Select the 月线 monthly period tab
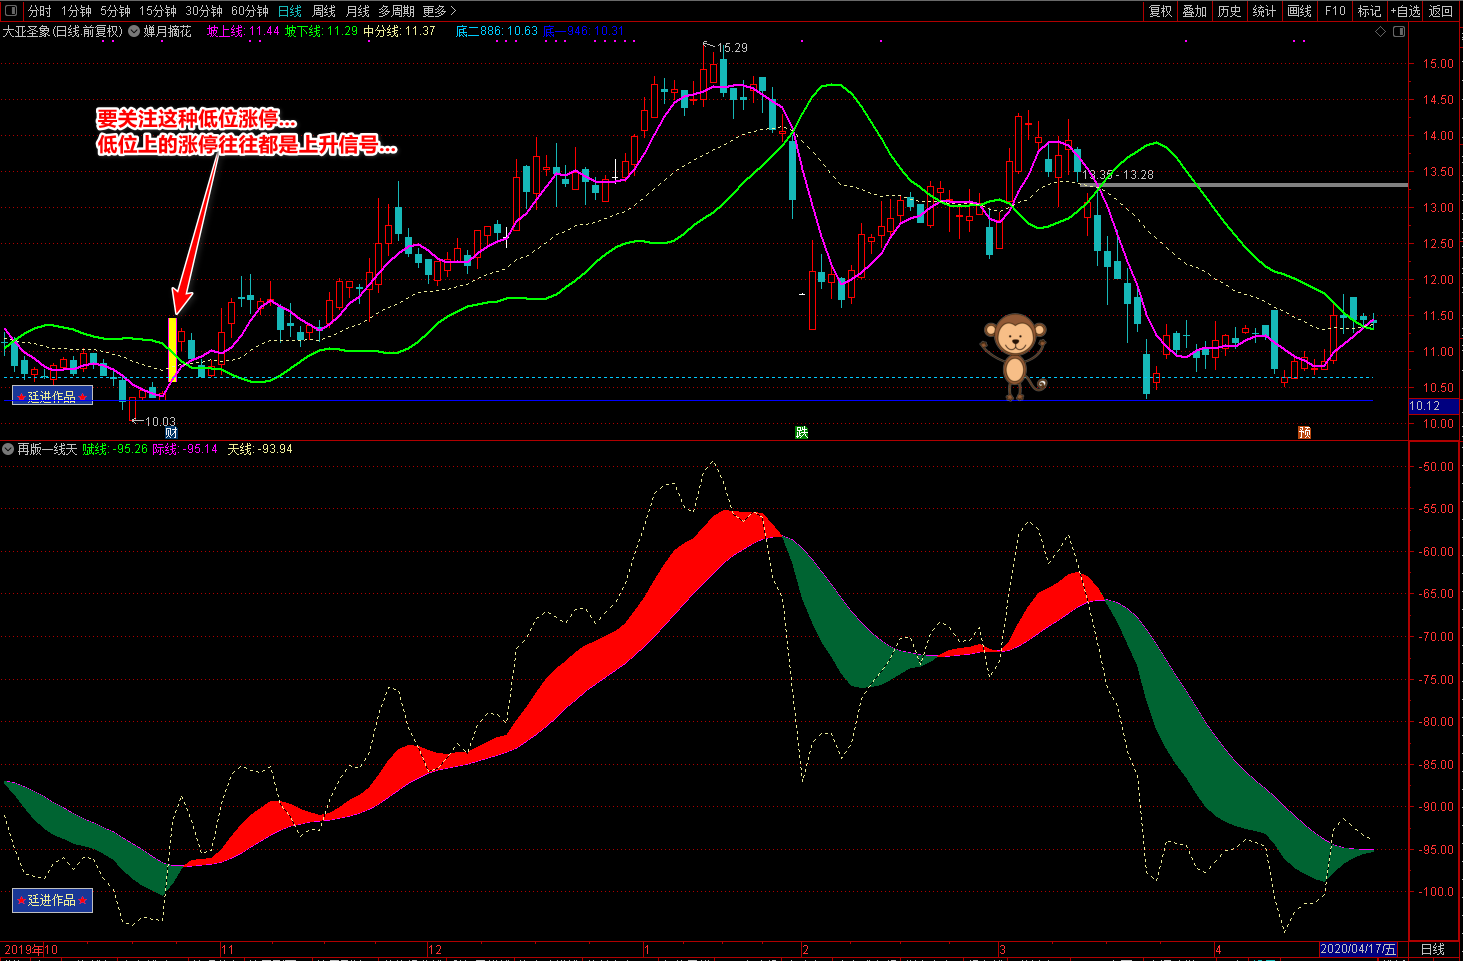1463x961 pixels. click(357, 11)
